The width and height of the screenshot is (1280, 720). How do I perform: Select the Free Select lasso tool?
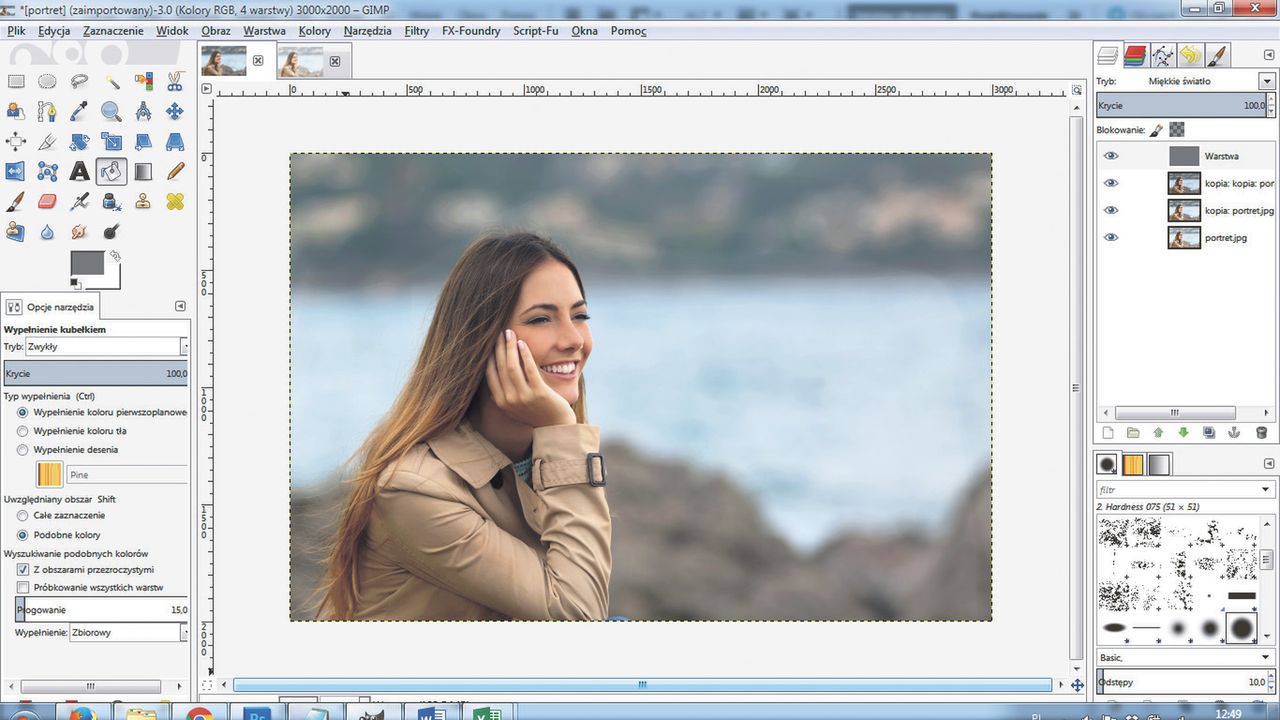click(x=80, y=82)
